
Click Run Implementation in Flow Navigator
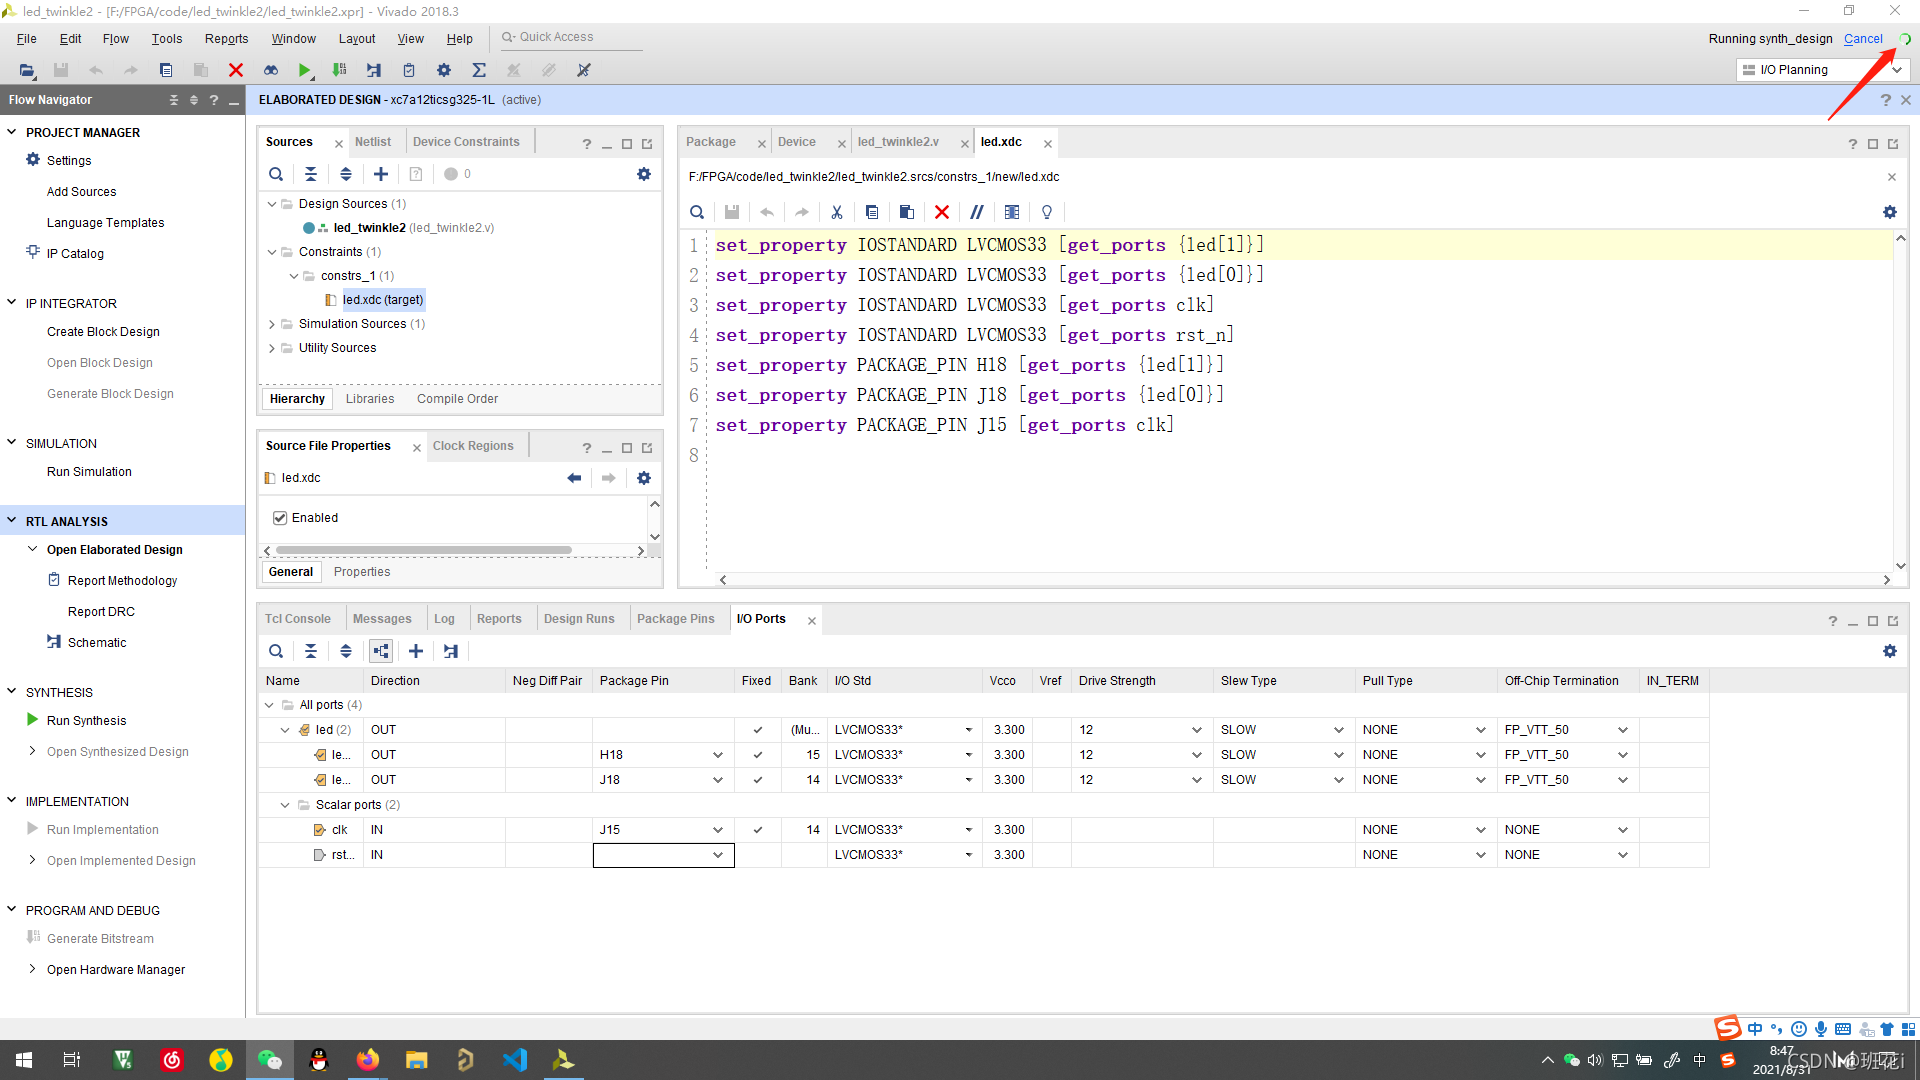tap(102, 830)
